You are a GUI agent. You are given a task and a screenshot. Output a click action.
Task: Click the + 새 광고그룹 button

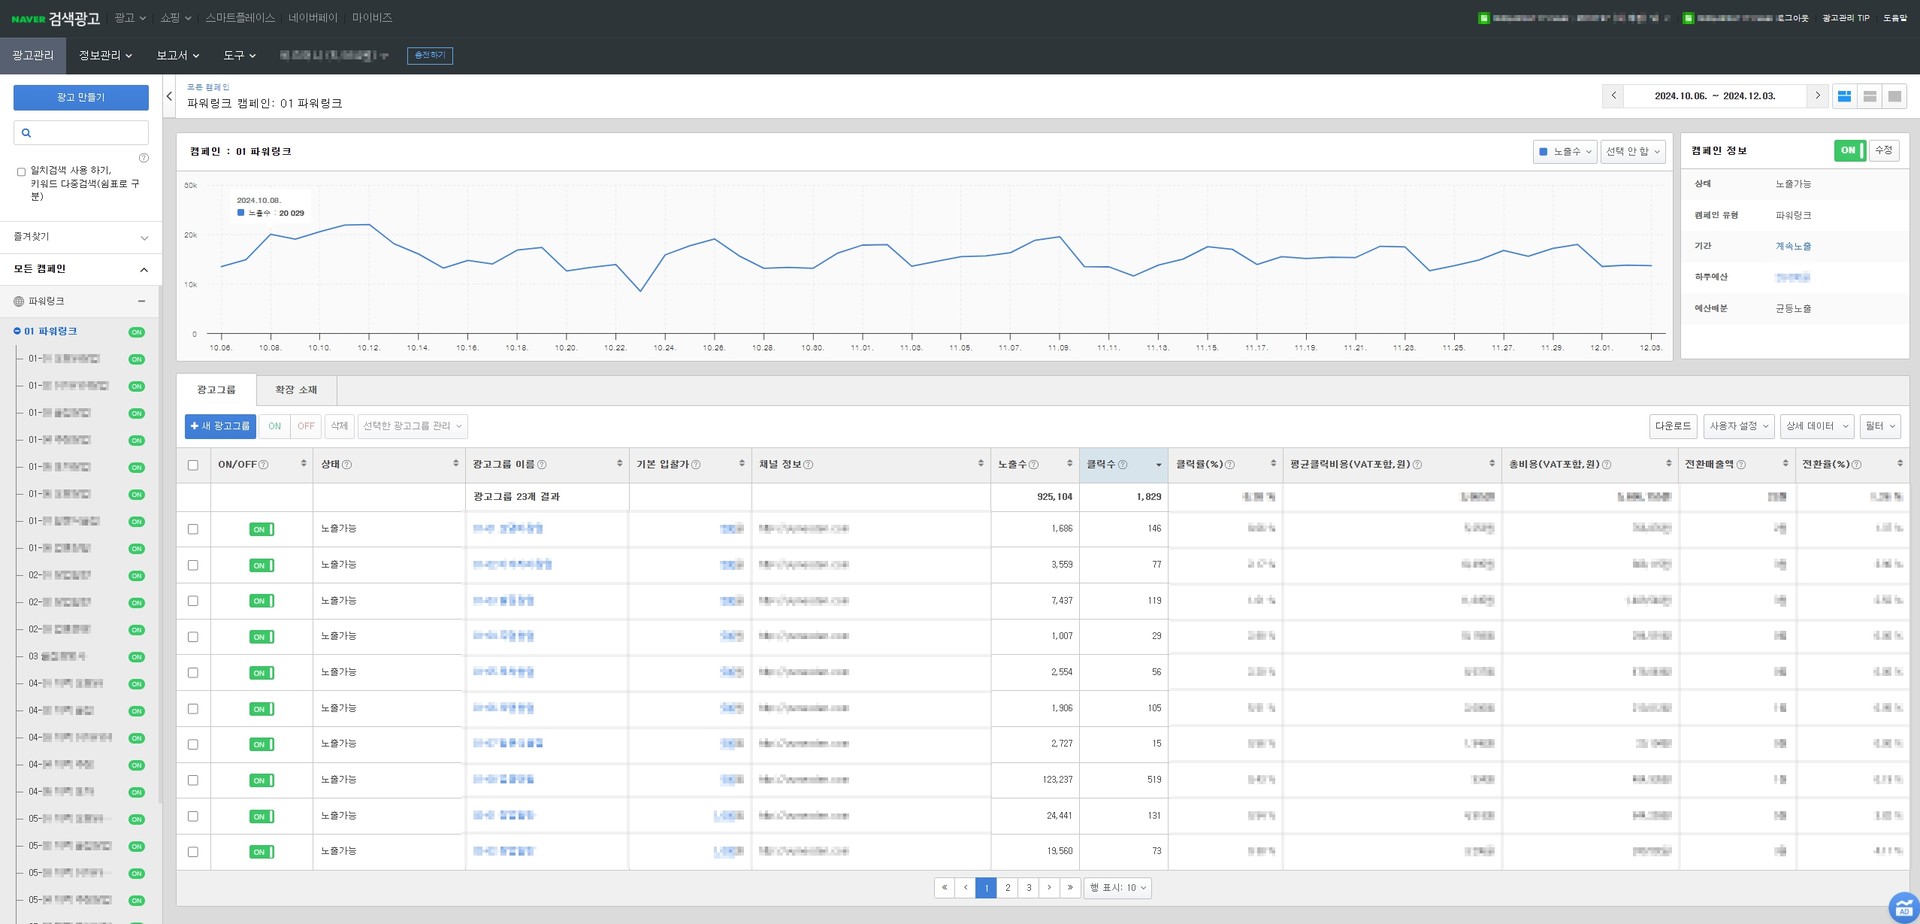tap(220, 426)
